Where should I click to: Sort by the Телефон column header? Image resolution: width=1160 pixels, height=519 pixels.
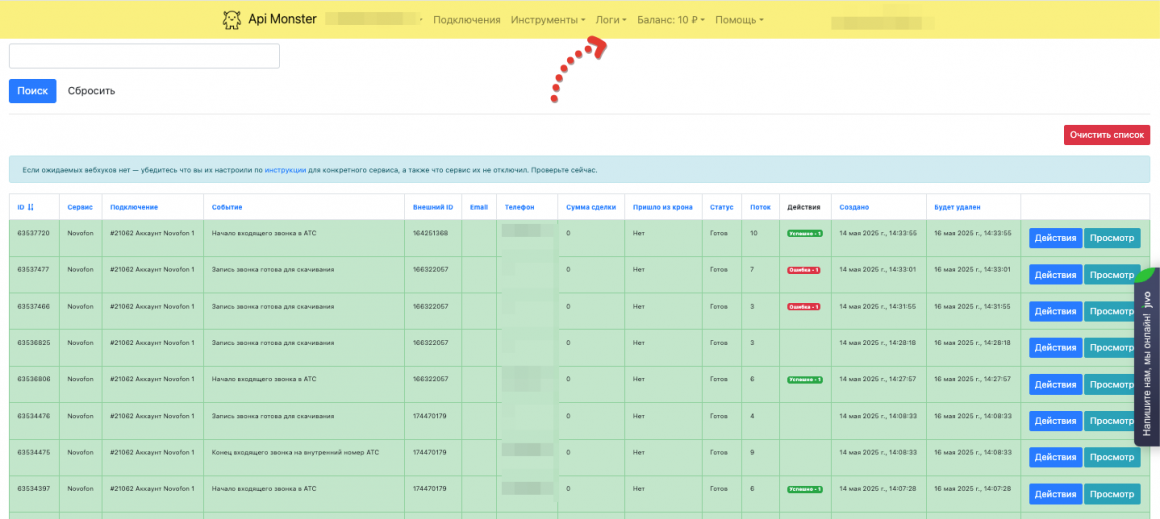(519, 207)
